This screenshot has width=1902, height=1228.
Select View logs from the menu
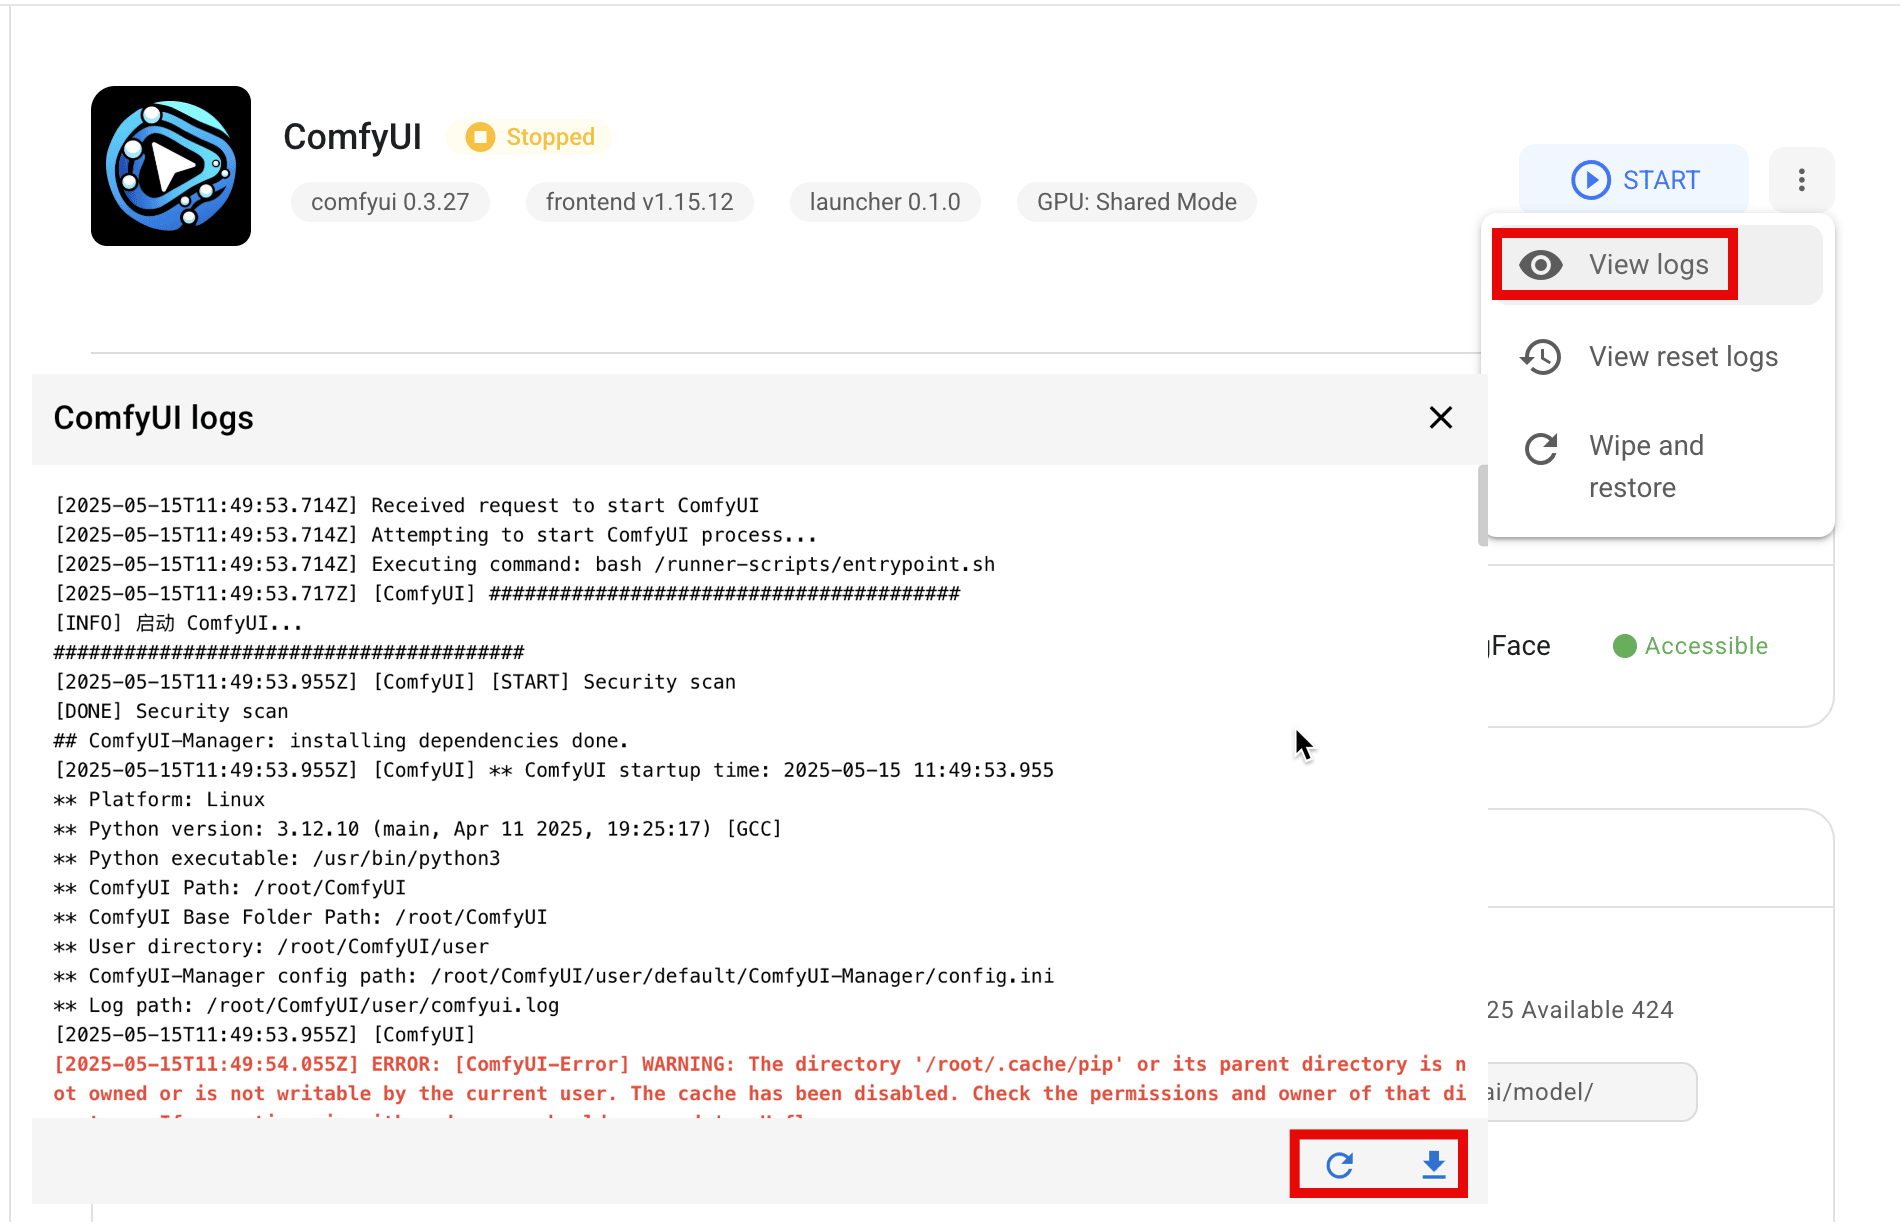click(x=1648, y=265)
